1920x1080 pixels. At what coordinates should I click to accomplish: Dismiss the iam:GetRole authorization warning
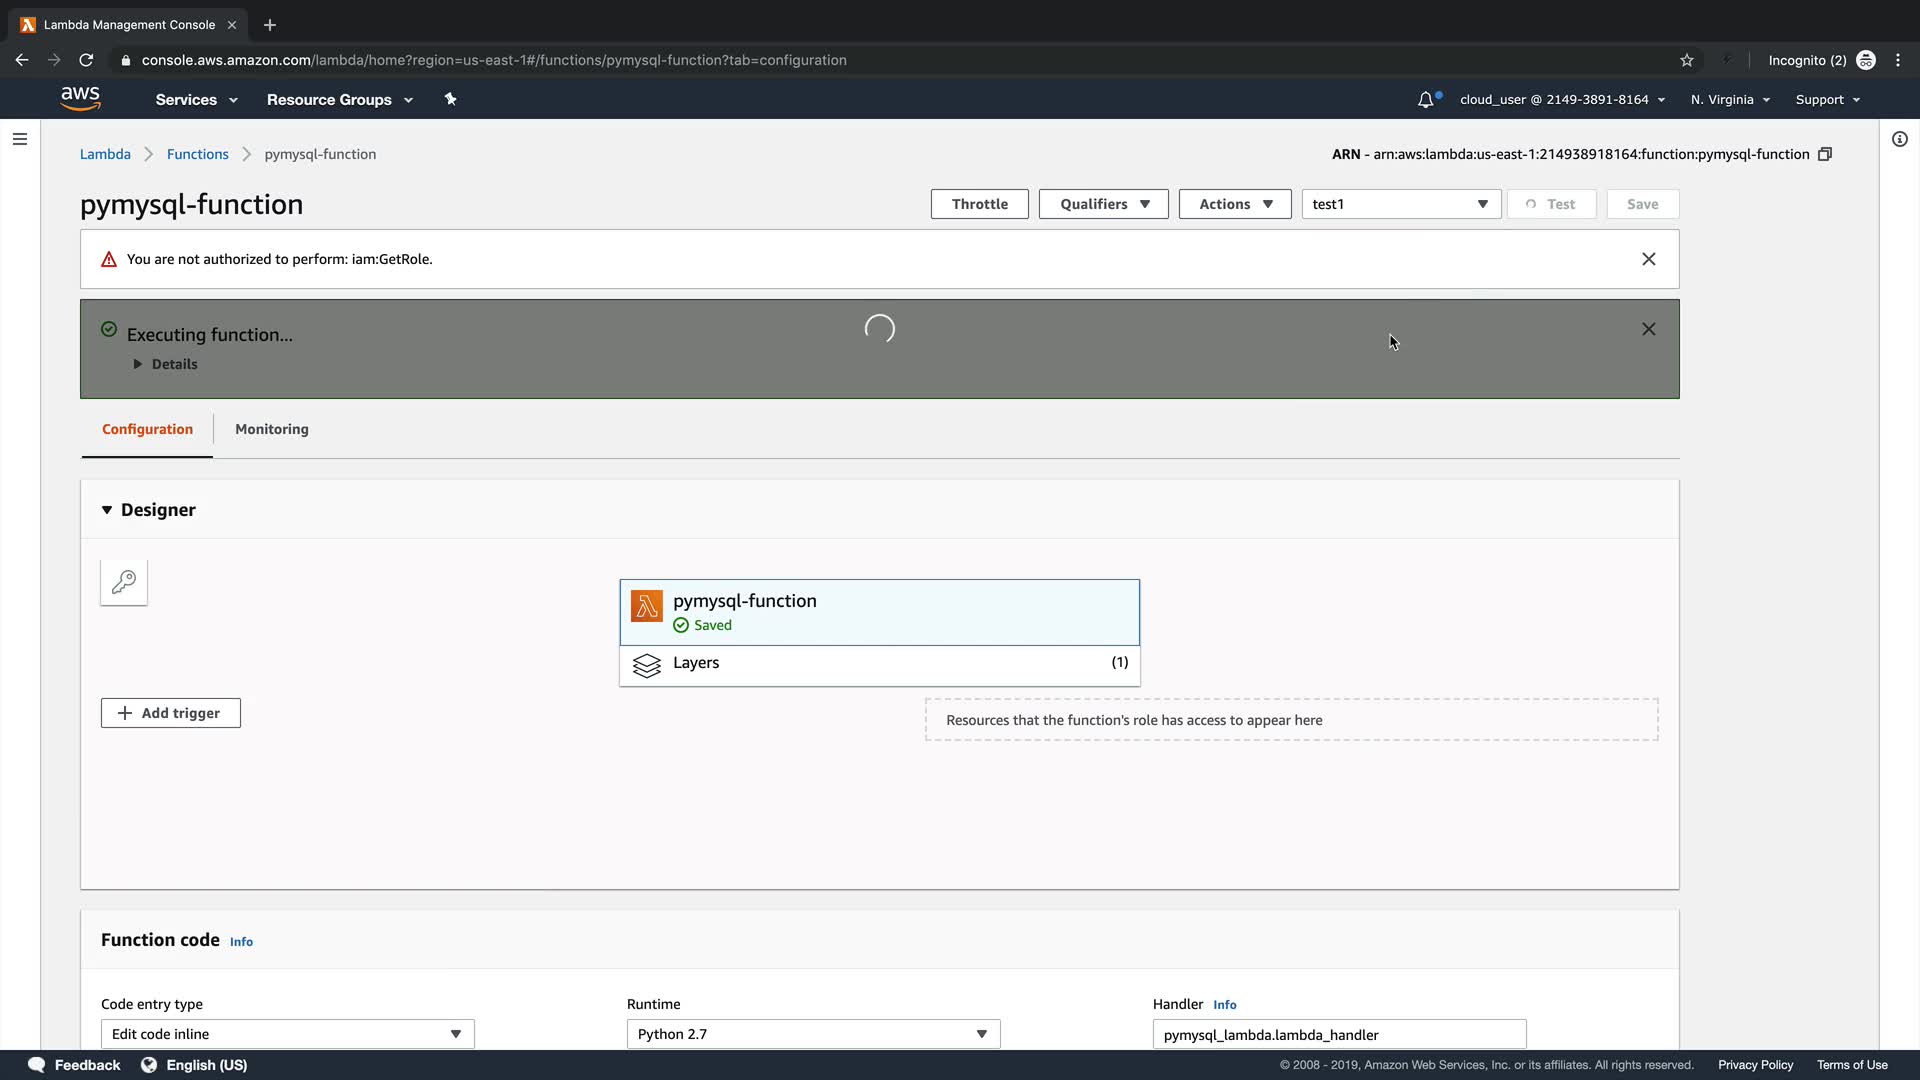click(x=1648, y=259)
